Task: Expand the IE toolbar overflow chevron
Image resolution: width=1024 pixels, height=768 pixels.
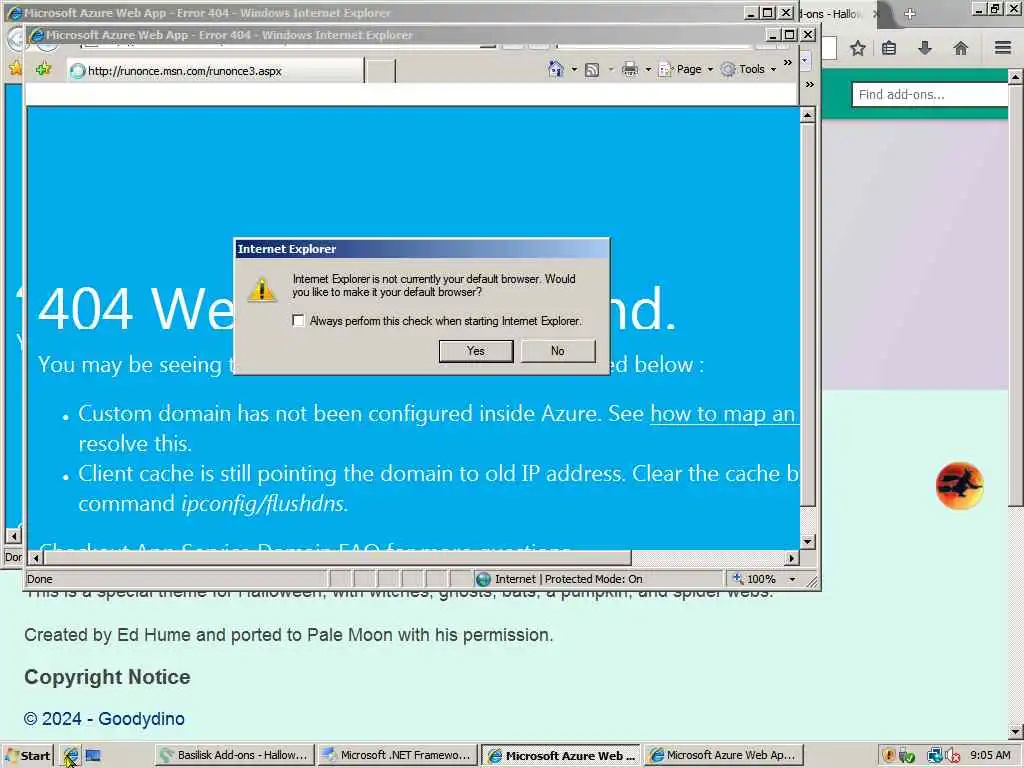Action: [788, 63]
